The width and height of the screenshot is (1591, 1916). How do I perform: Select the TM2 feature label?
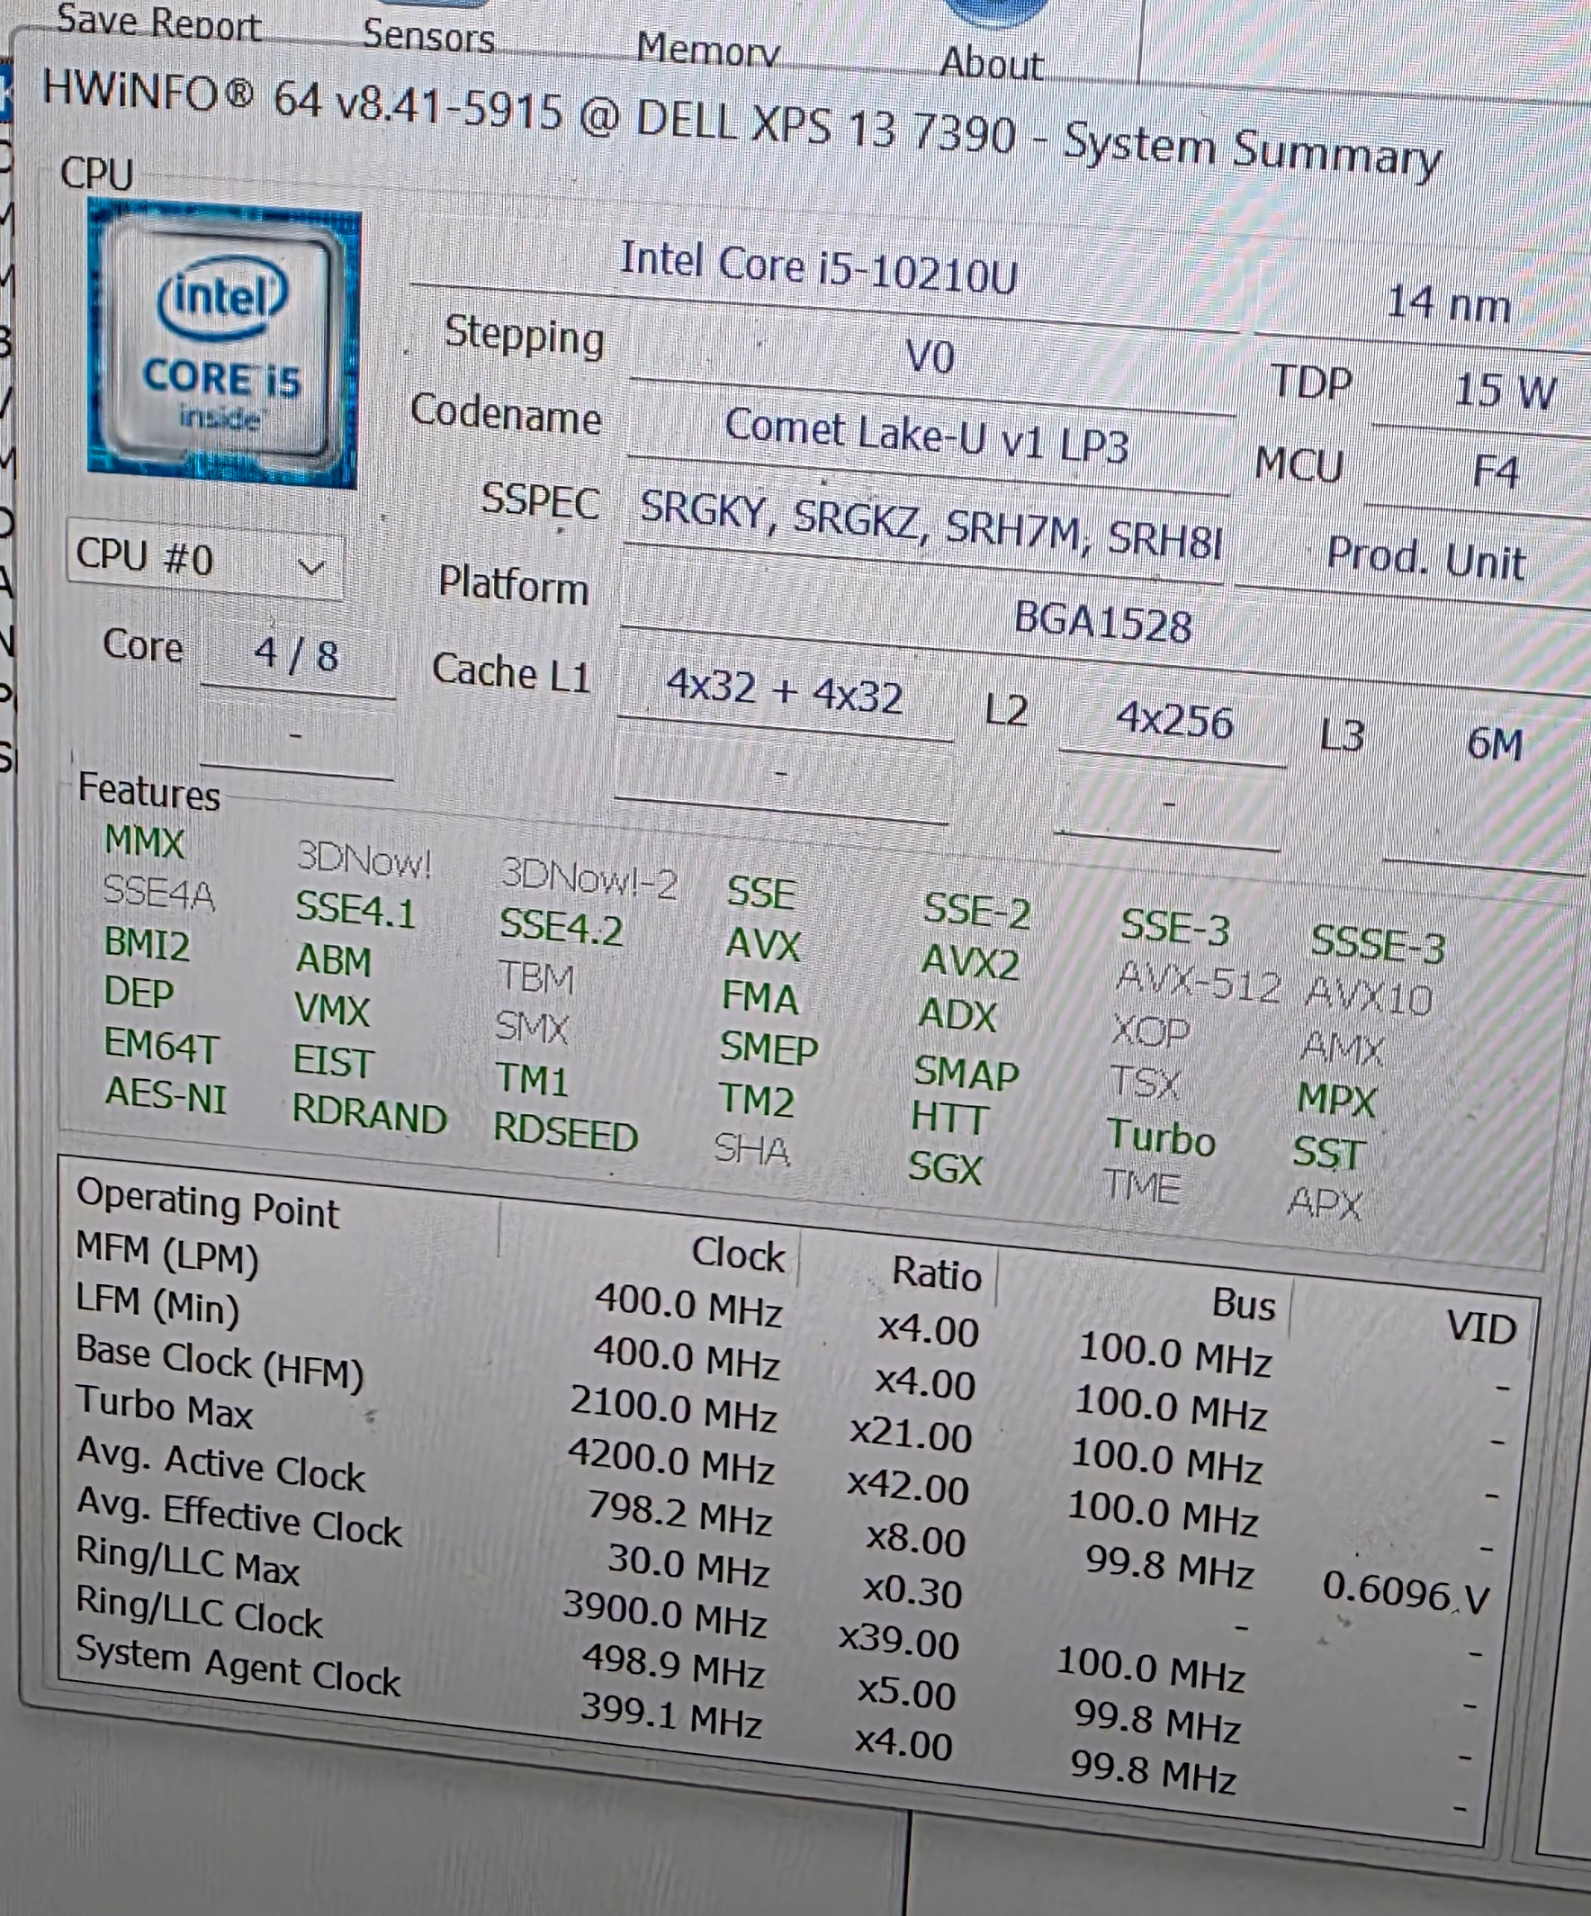click(757, 1100)
